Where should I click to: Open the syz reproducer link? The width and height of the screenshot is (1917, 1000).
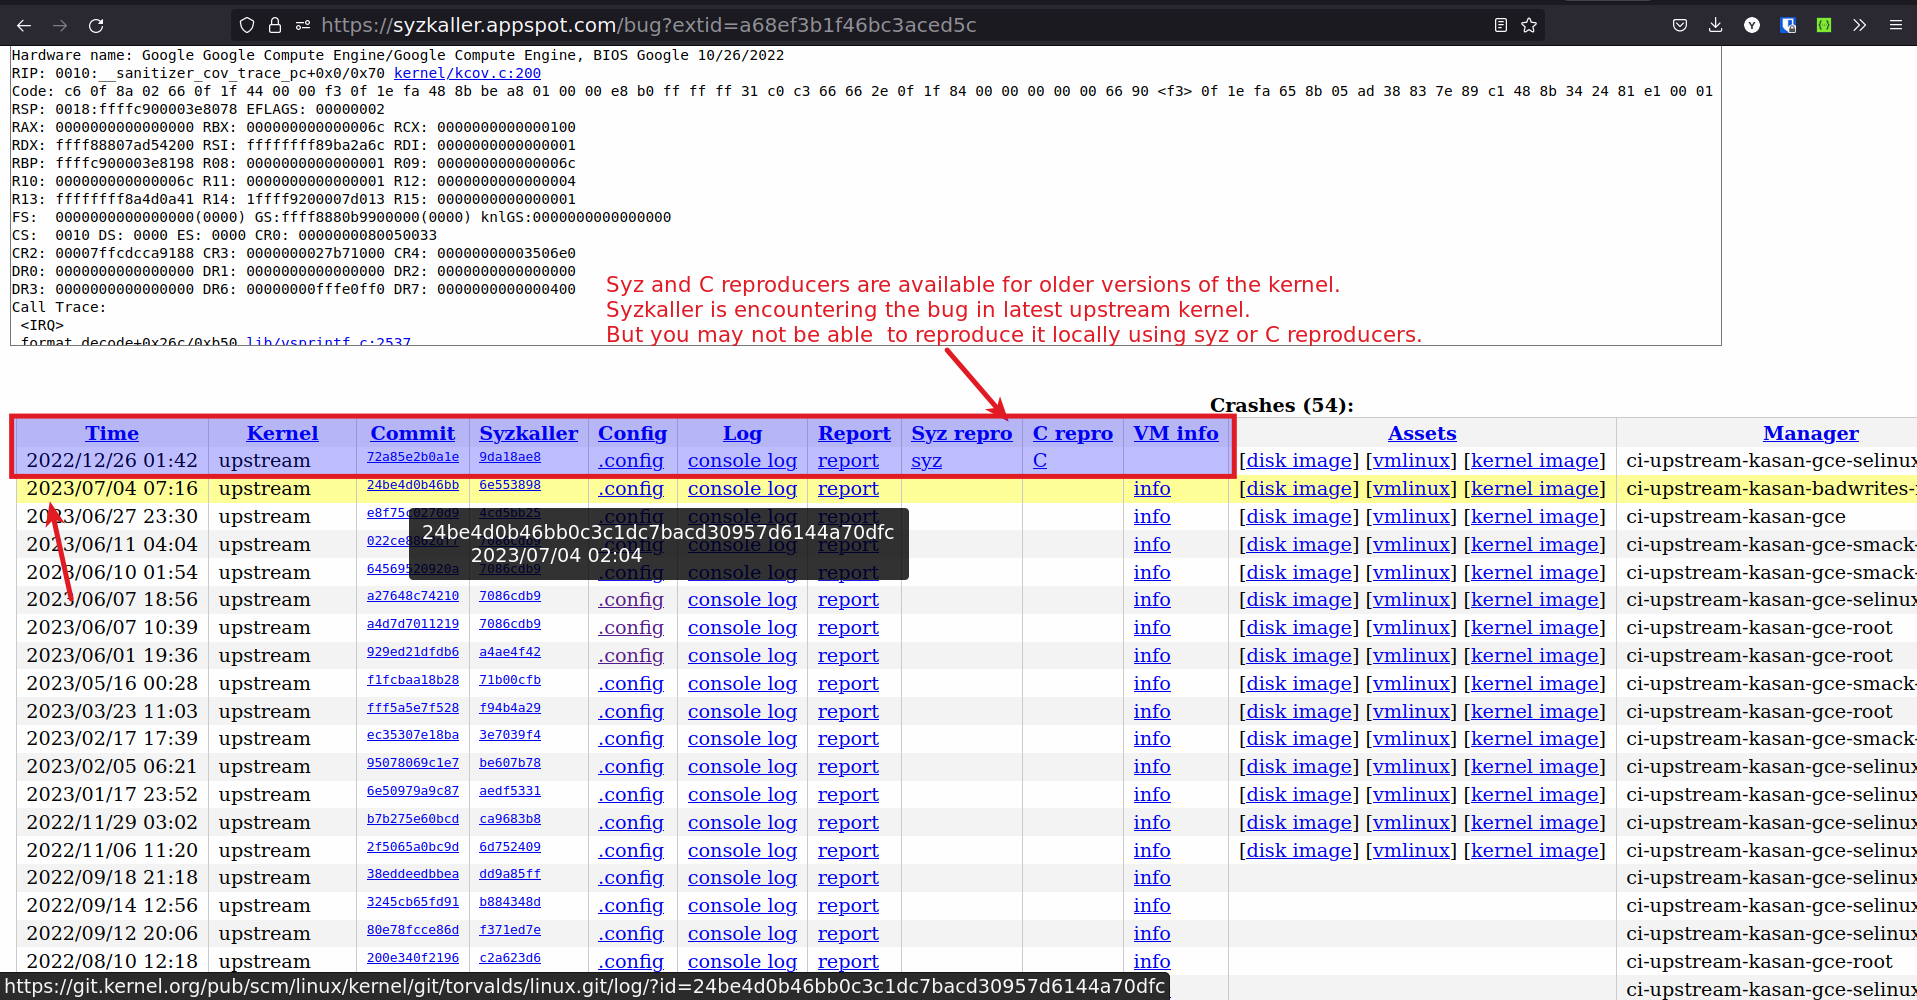click(x=926, y=461)
